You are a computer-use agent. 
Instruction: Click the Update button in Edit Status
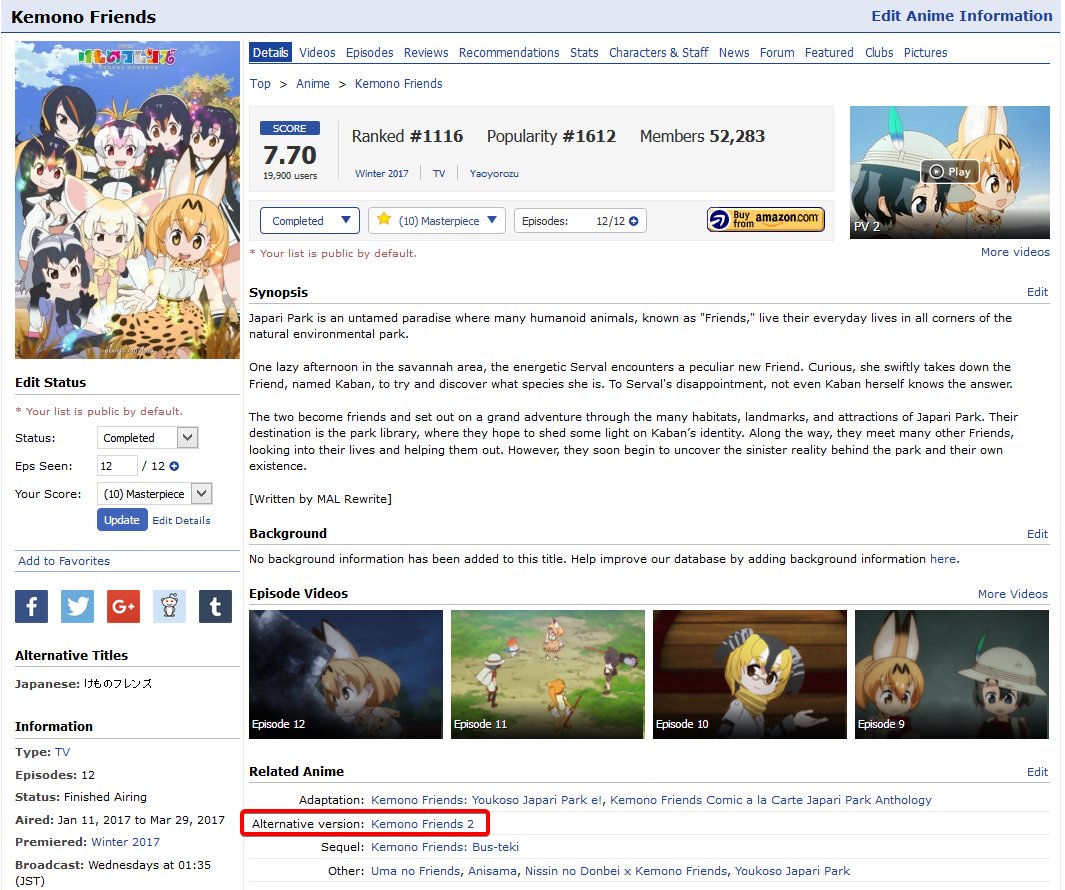(x=121, y=520)
